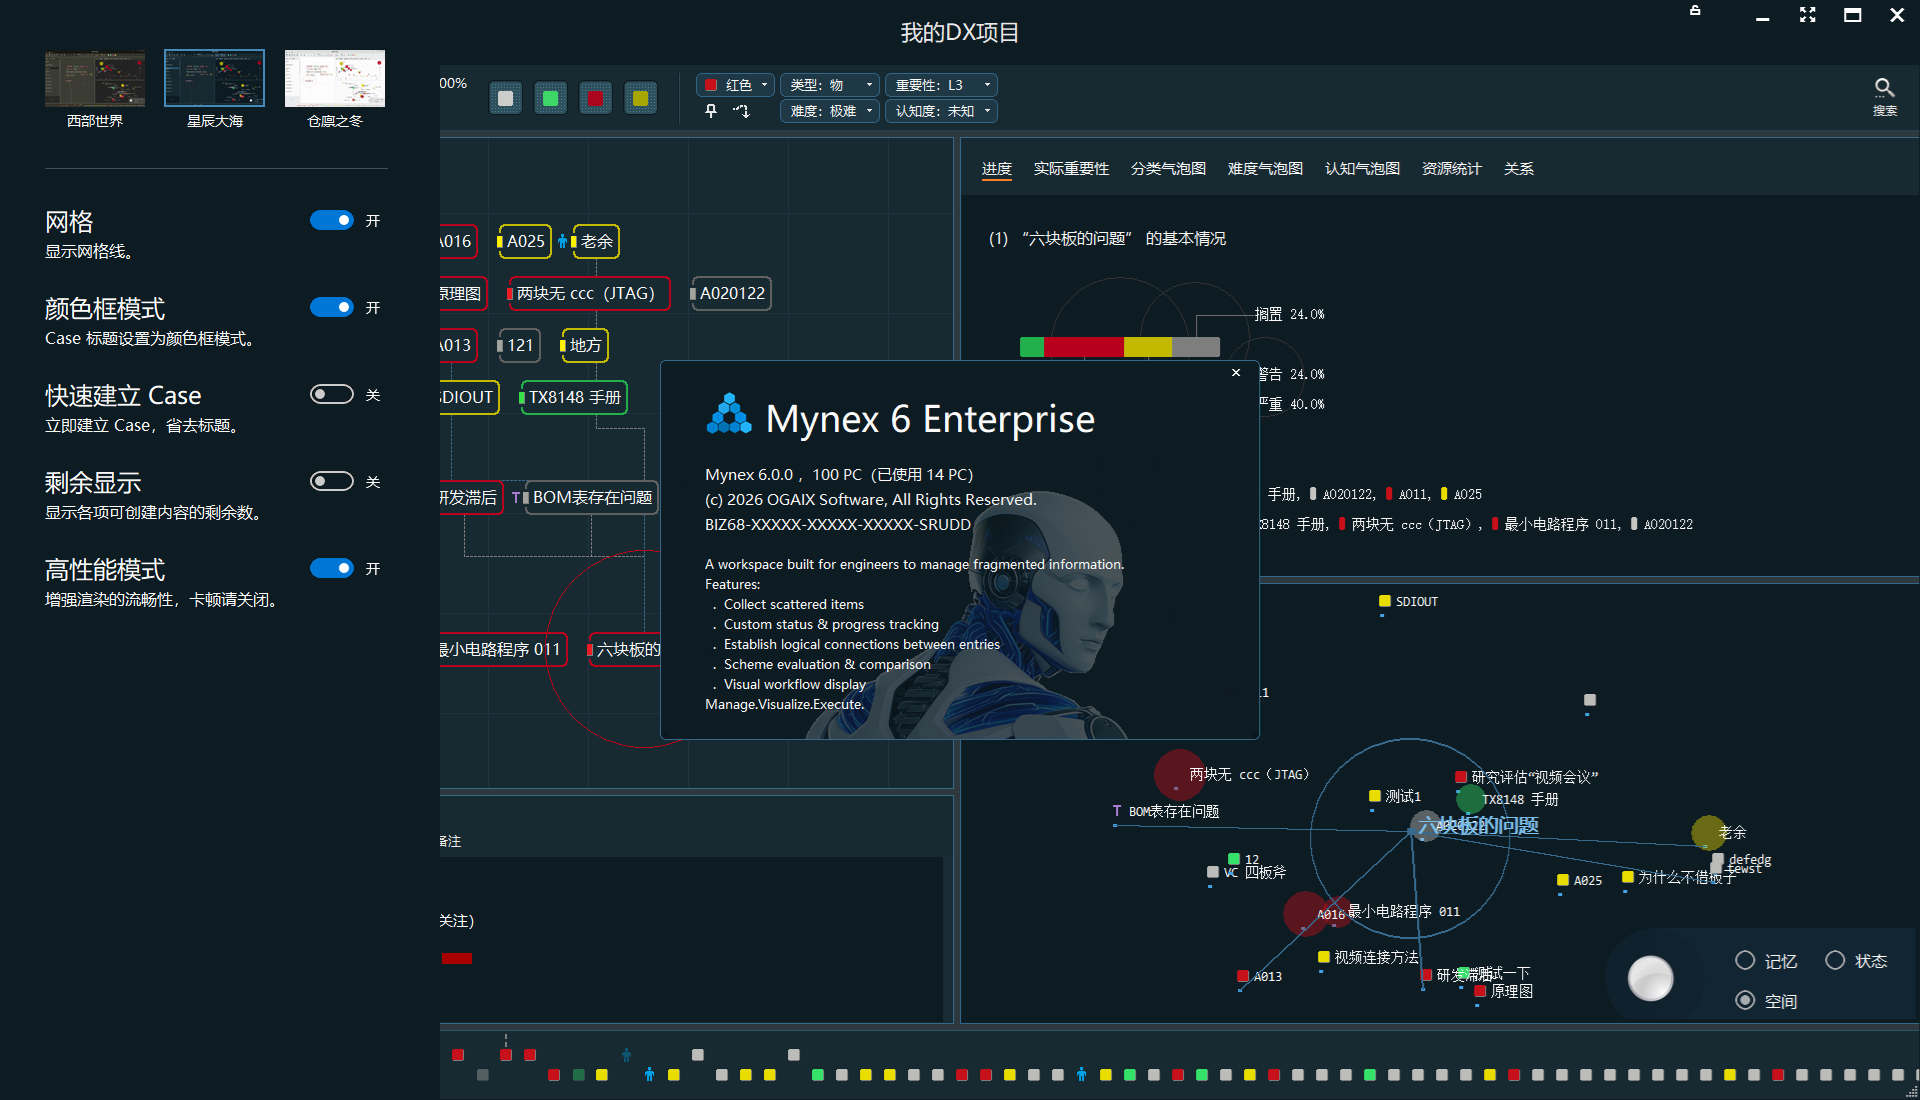Open the 难度气泡图 tab
Image resolution: width=1920 pixels, height=1100 pixels.
point(1265,169)
